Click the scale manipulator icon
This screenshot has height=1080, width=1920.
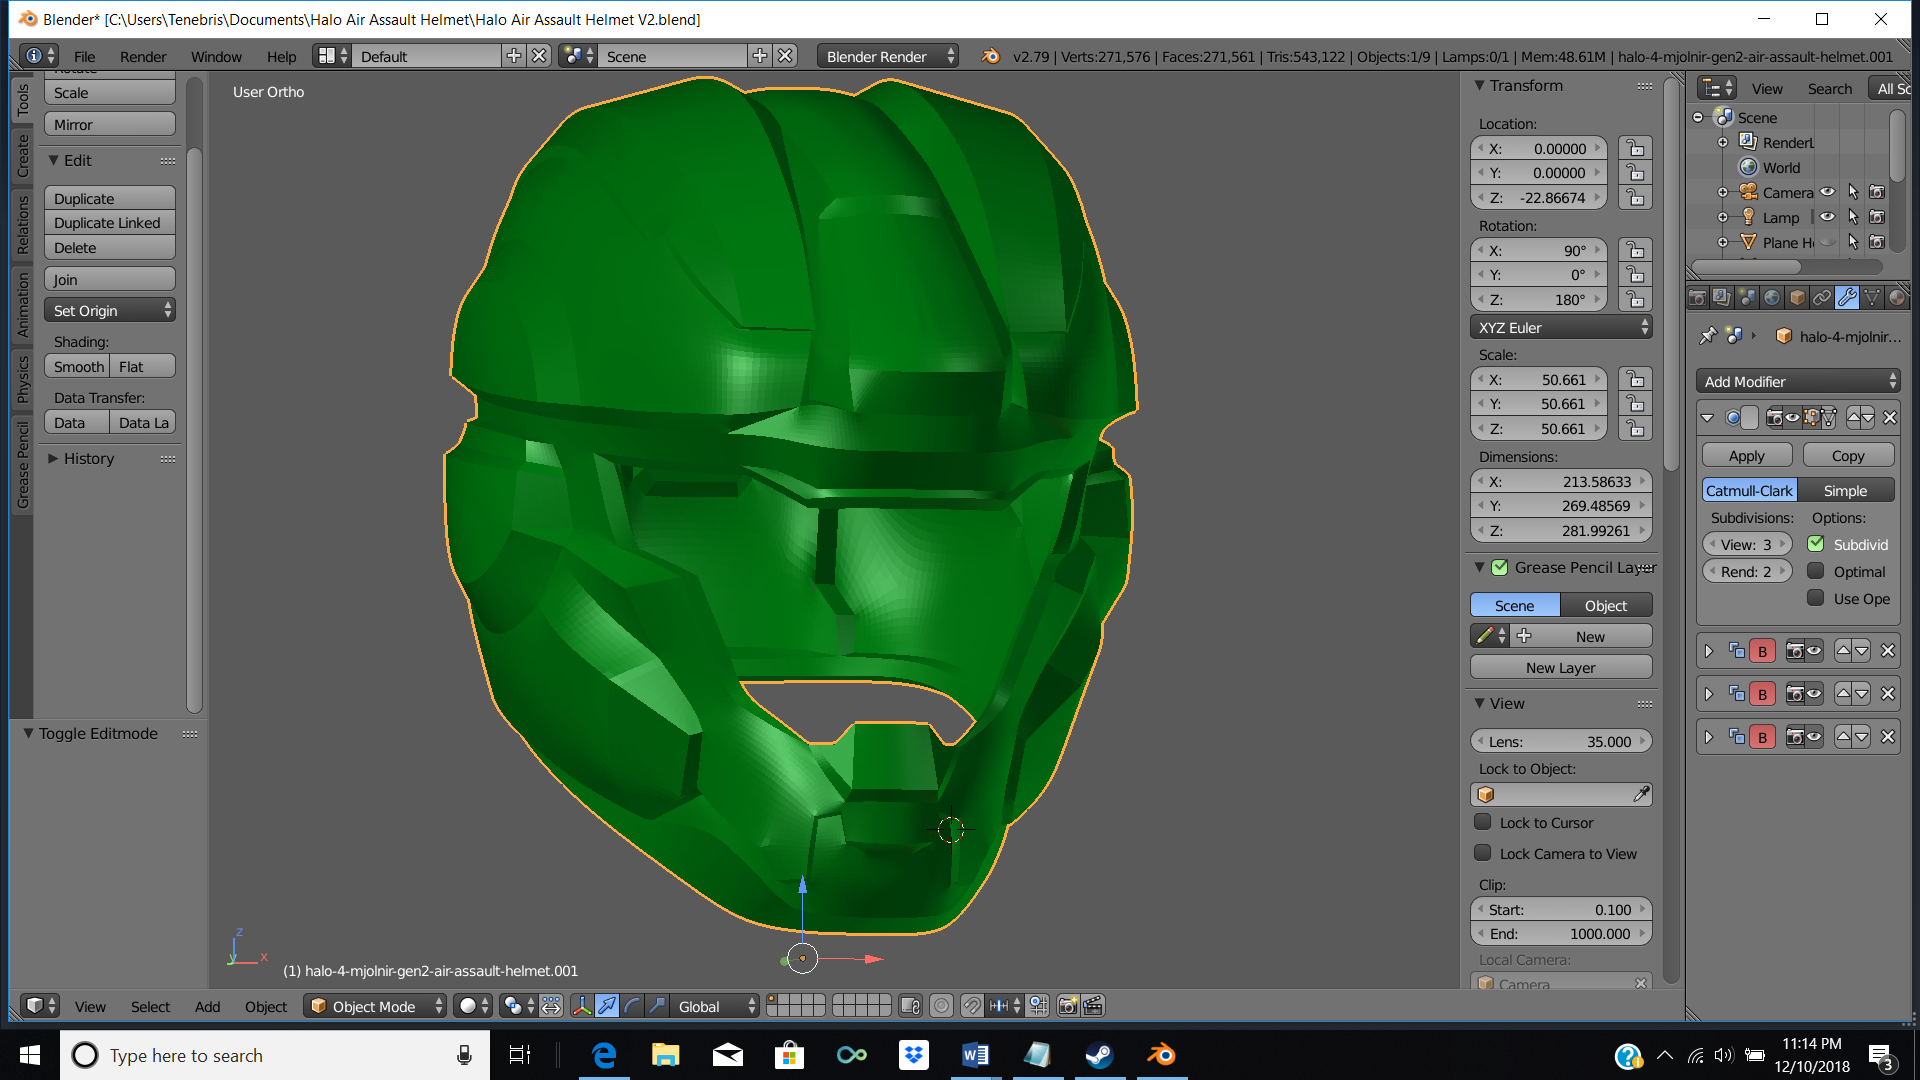(x=657, y=1006)
